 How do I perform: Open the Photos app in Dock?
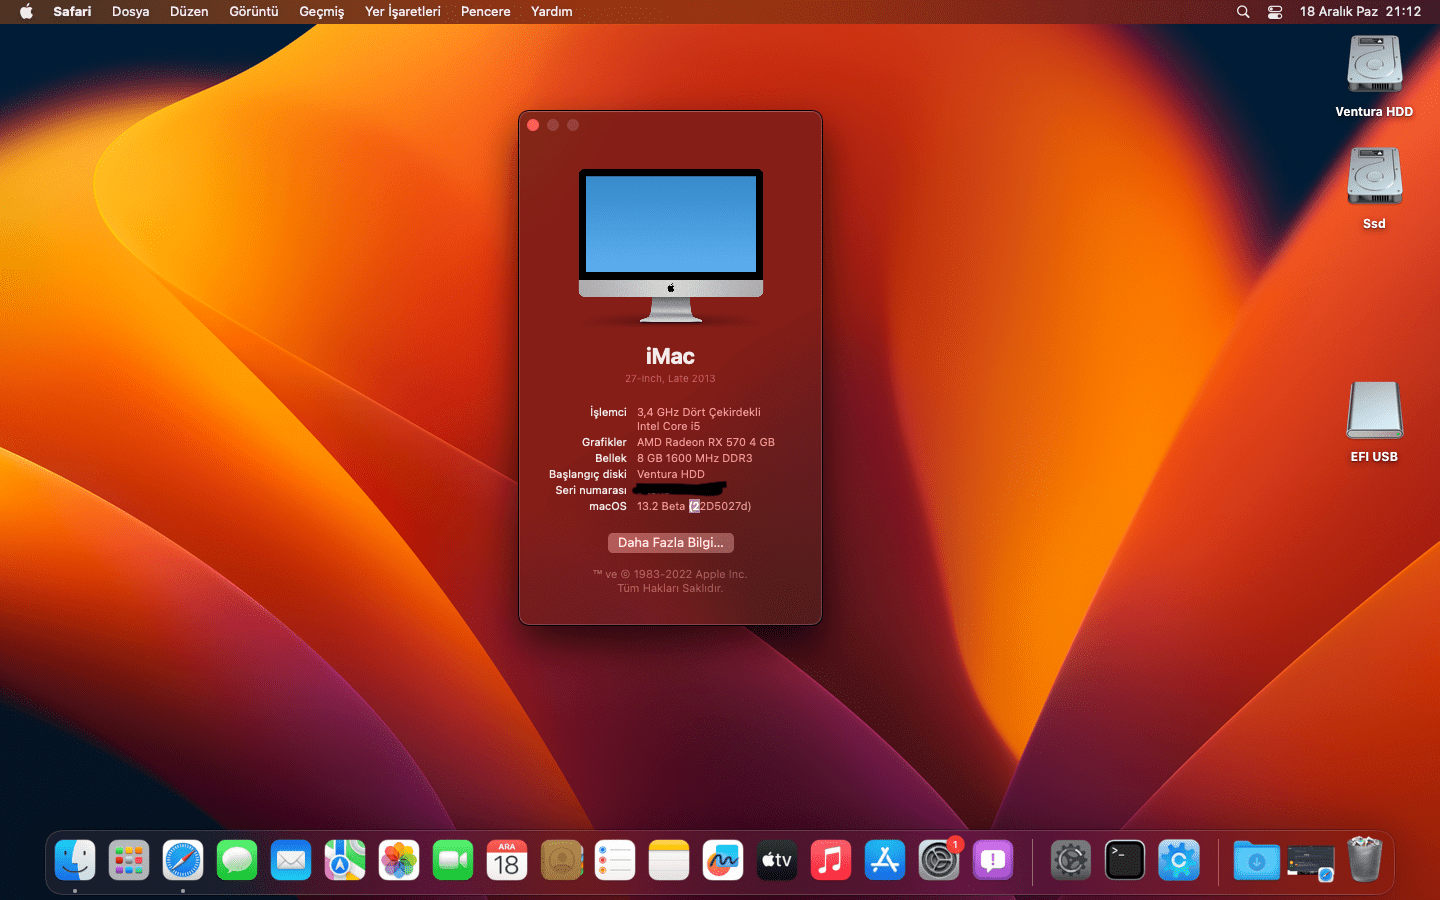click(x=399, y=860)
